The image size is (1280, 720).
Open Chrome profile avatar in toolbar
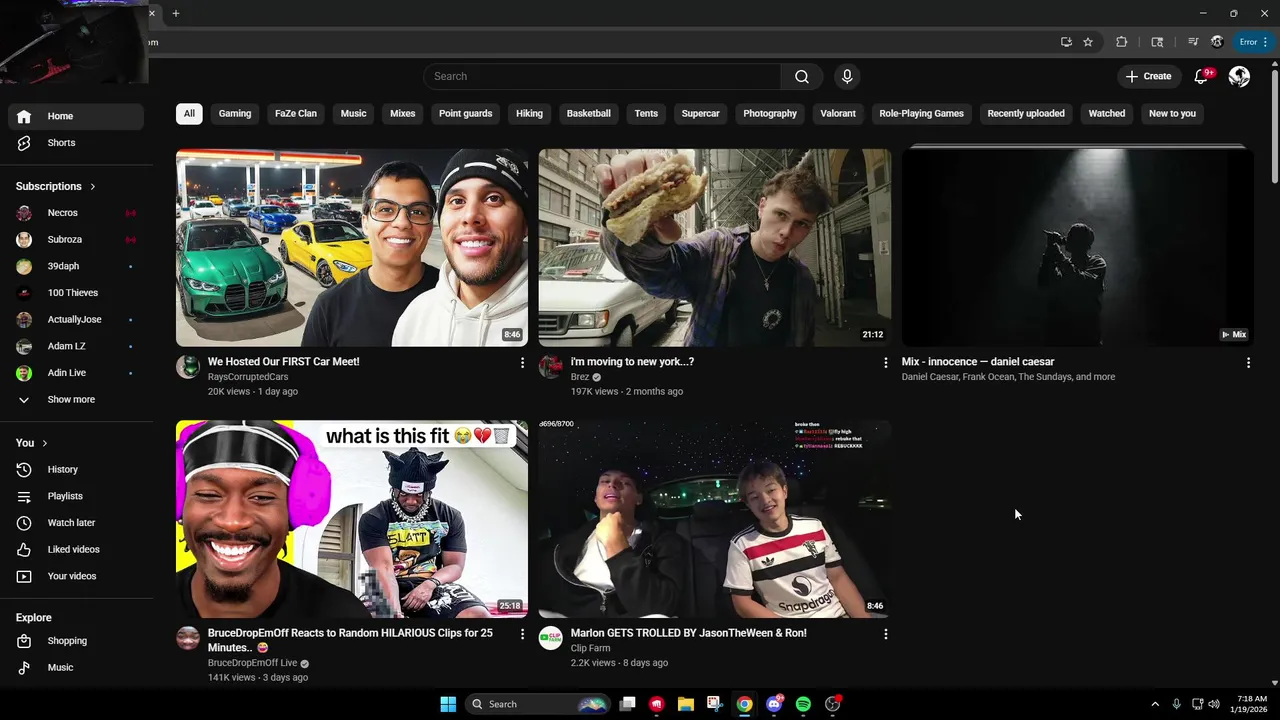pyautogui.click(x=1217, y=42)
